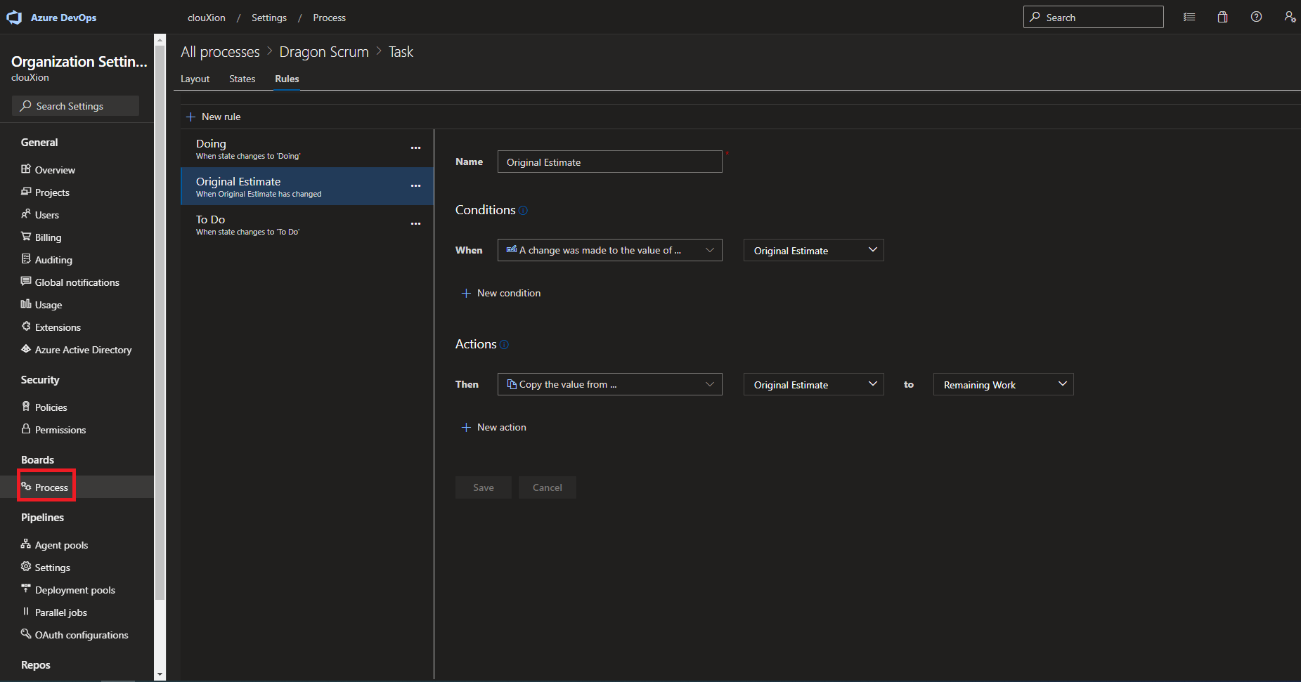Screen dimensions: 1301x682
Task: Click the rule Name input field
Action: pyautogui.click(x=609, y=162)
